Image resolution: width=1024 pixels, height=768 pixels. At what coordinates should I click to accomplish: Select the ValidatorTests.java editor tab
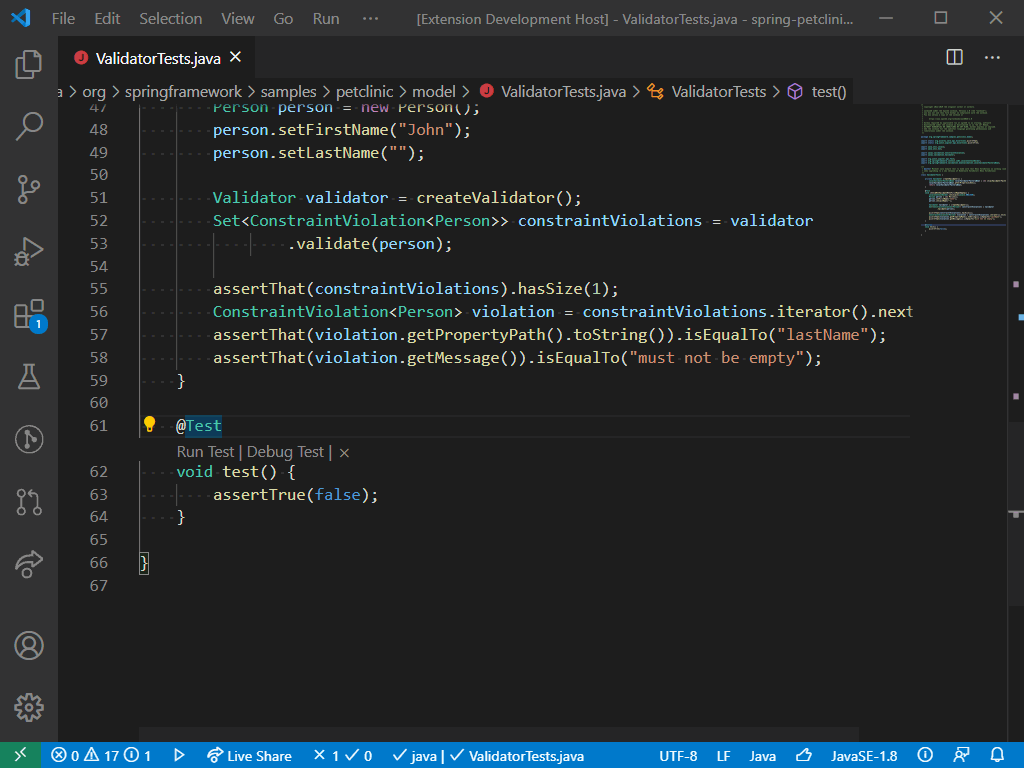tap(157, 58)
